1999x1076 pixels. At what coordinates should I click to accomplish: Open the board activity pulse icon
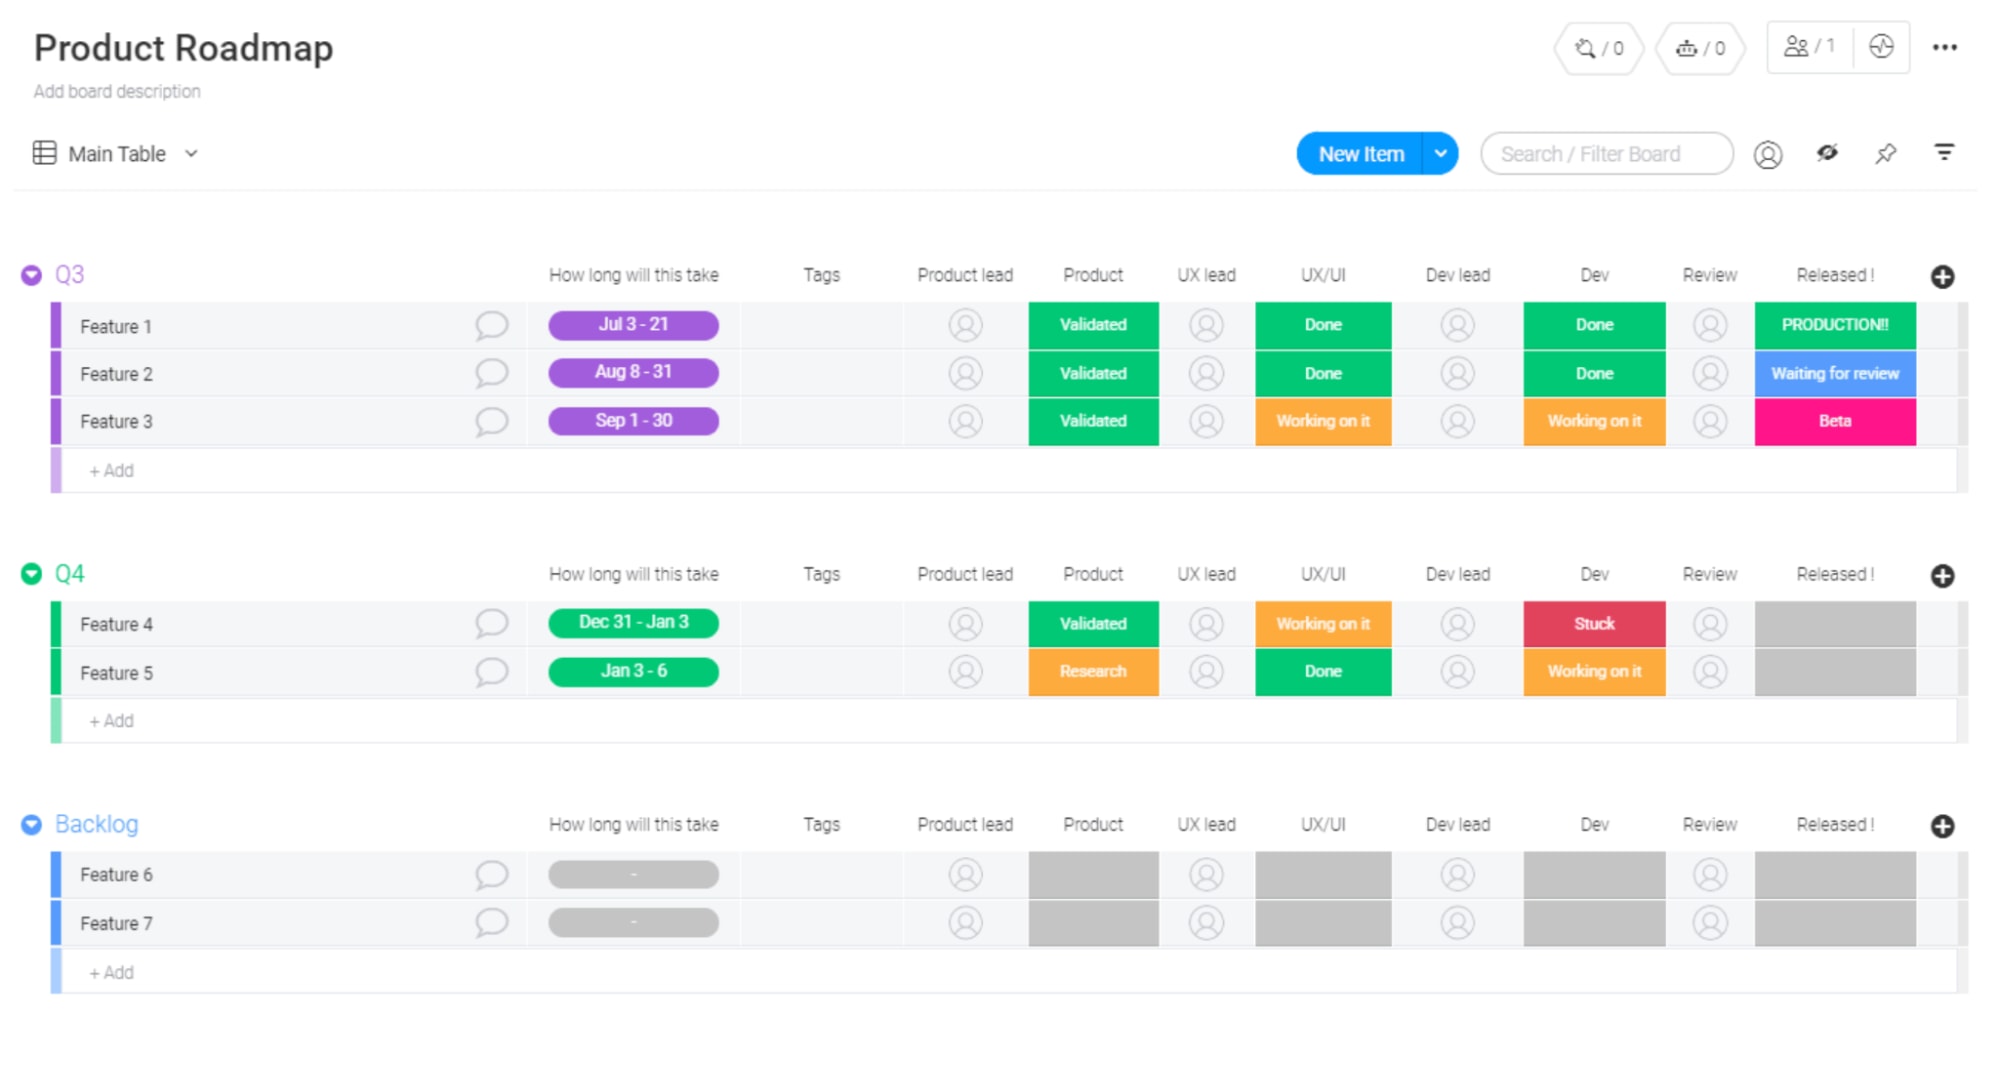pos(1881,46)
